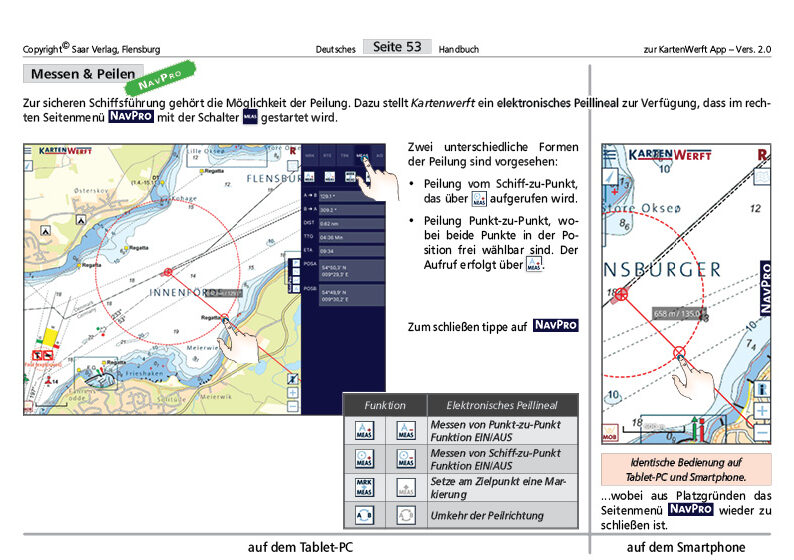Viewport: 794px width, 560px height.
Task: Click the TTG value 04:06 Min
Action: (351, 237)
